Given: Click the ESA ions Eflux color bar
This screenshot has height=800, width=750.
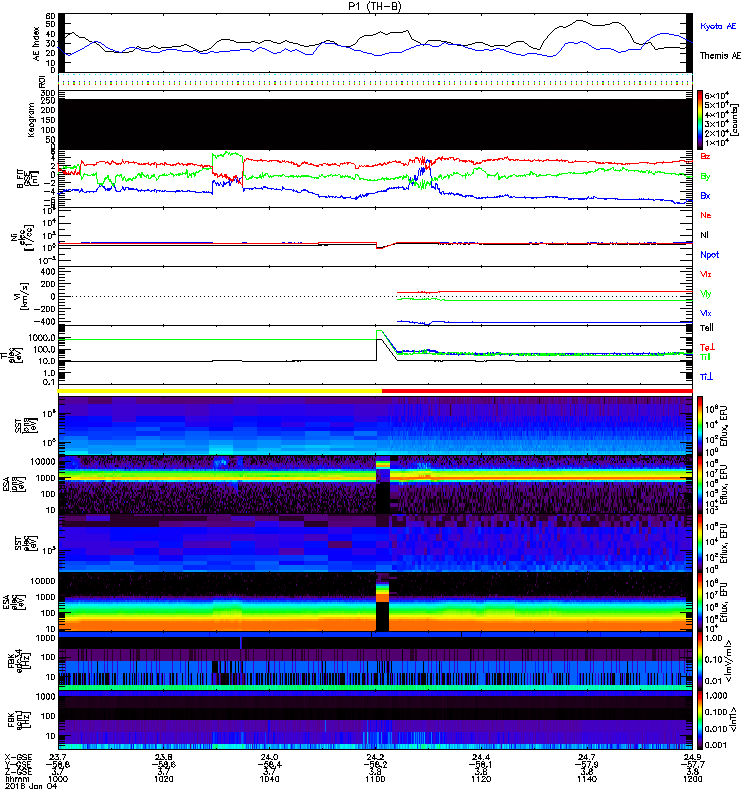Looking at the screenshot, I should pyautogui.click(x=700, y=485).
